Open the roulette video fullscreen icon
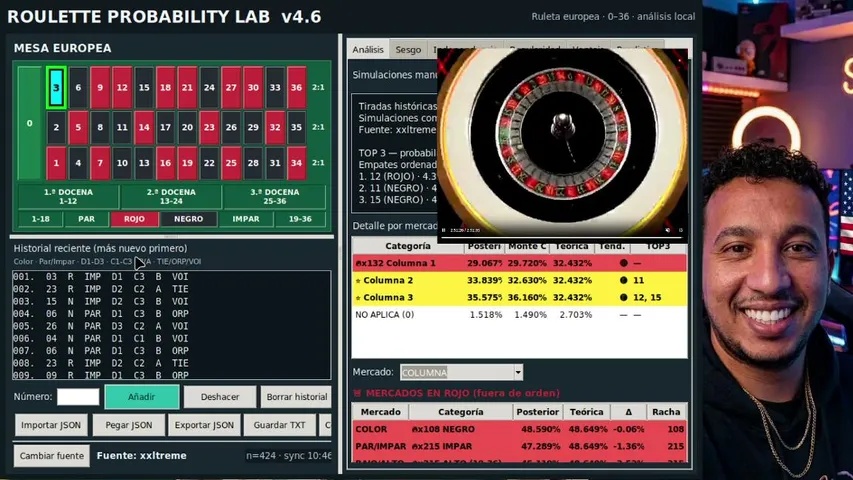This screenshot has width=853, height=480. point(681,230)
